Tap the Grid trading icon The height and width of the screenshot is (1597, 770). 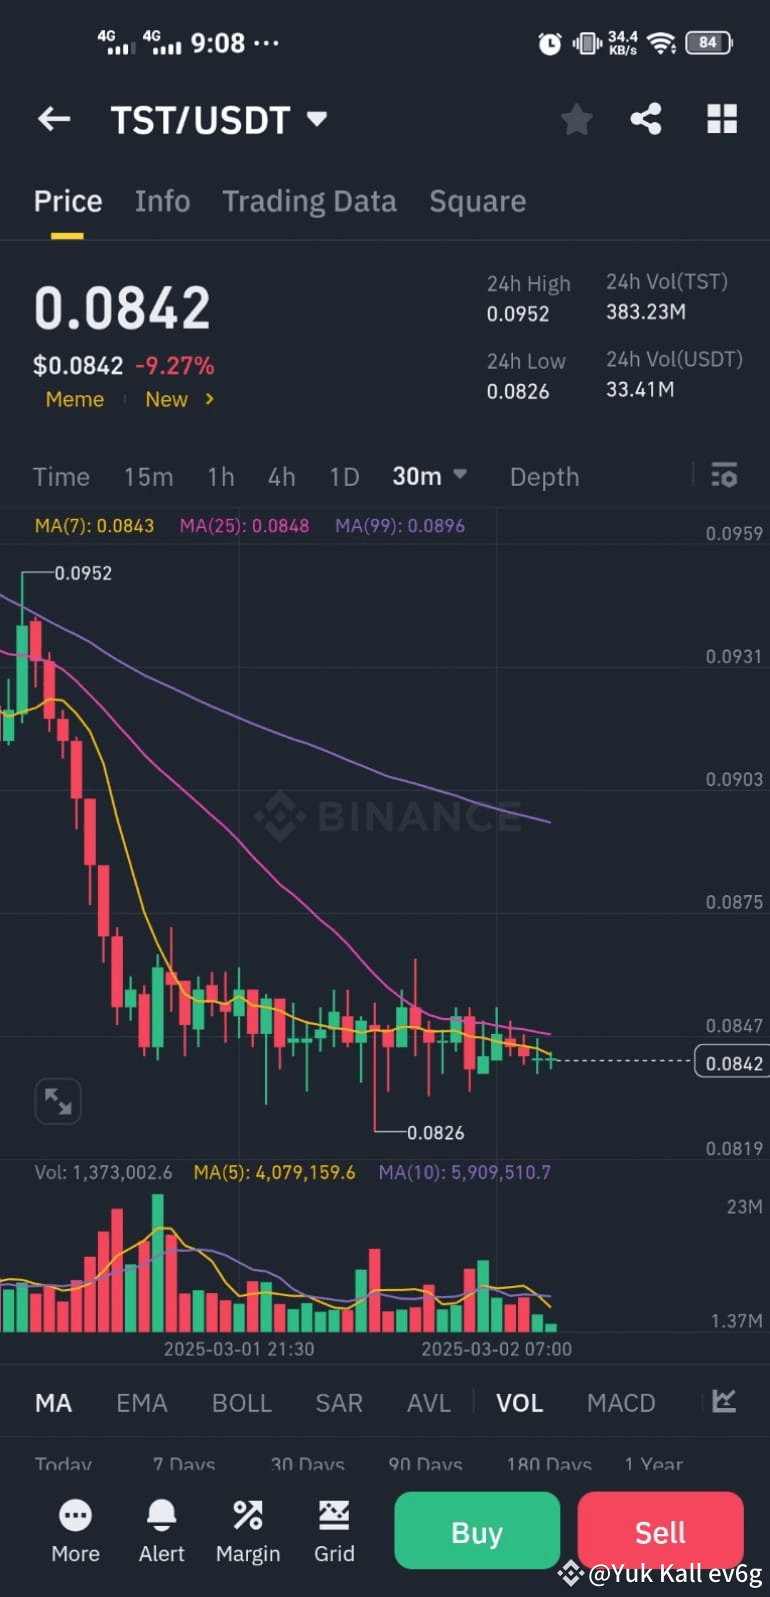coord(334,1530)
